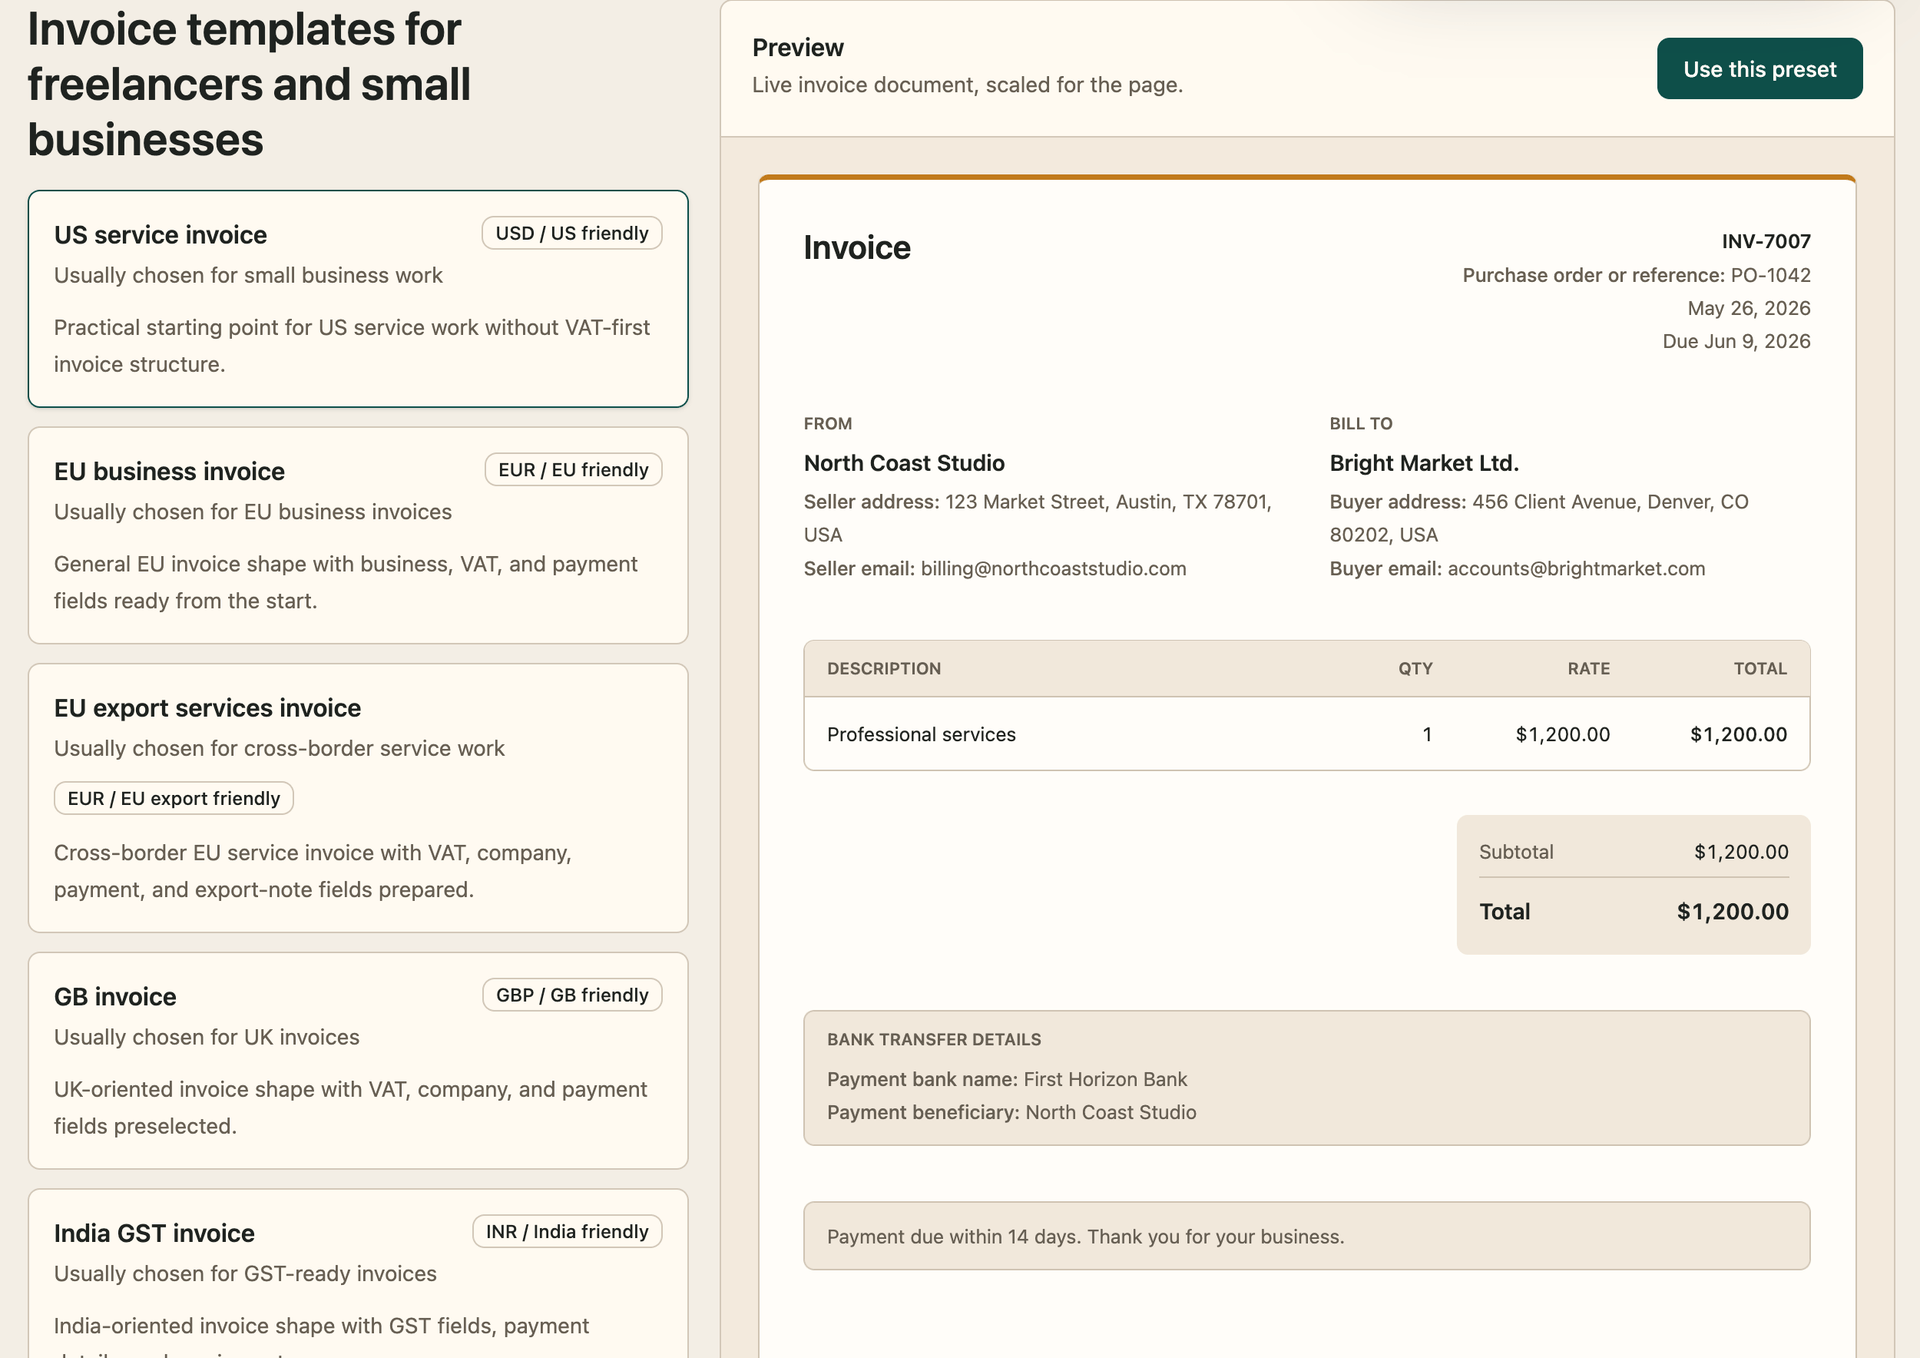Click the Buyer address line
1920x1358 pixels.
pyautogui.click(x=1539, y=518)
